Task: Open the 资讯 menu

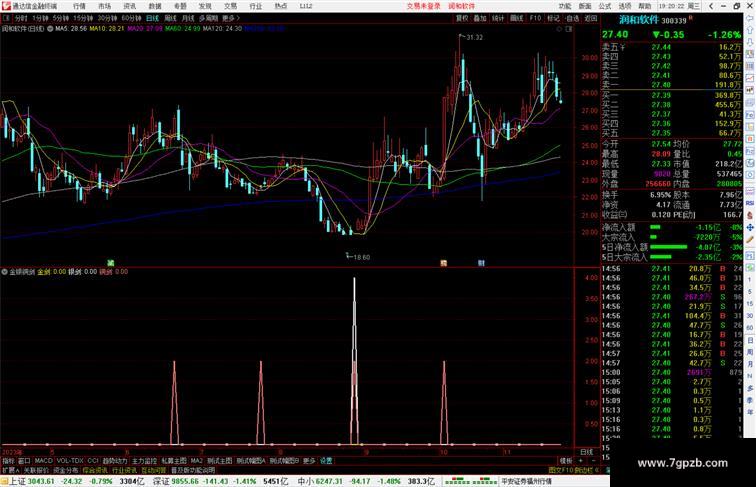Action: pos(130,6)
